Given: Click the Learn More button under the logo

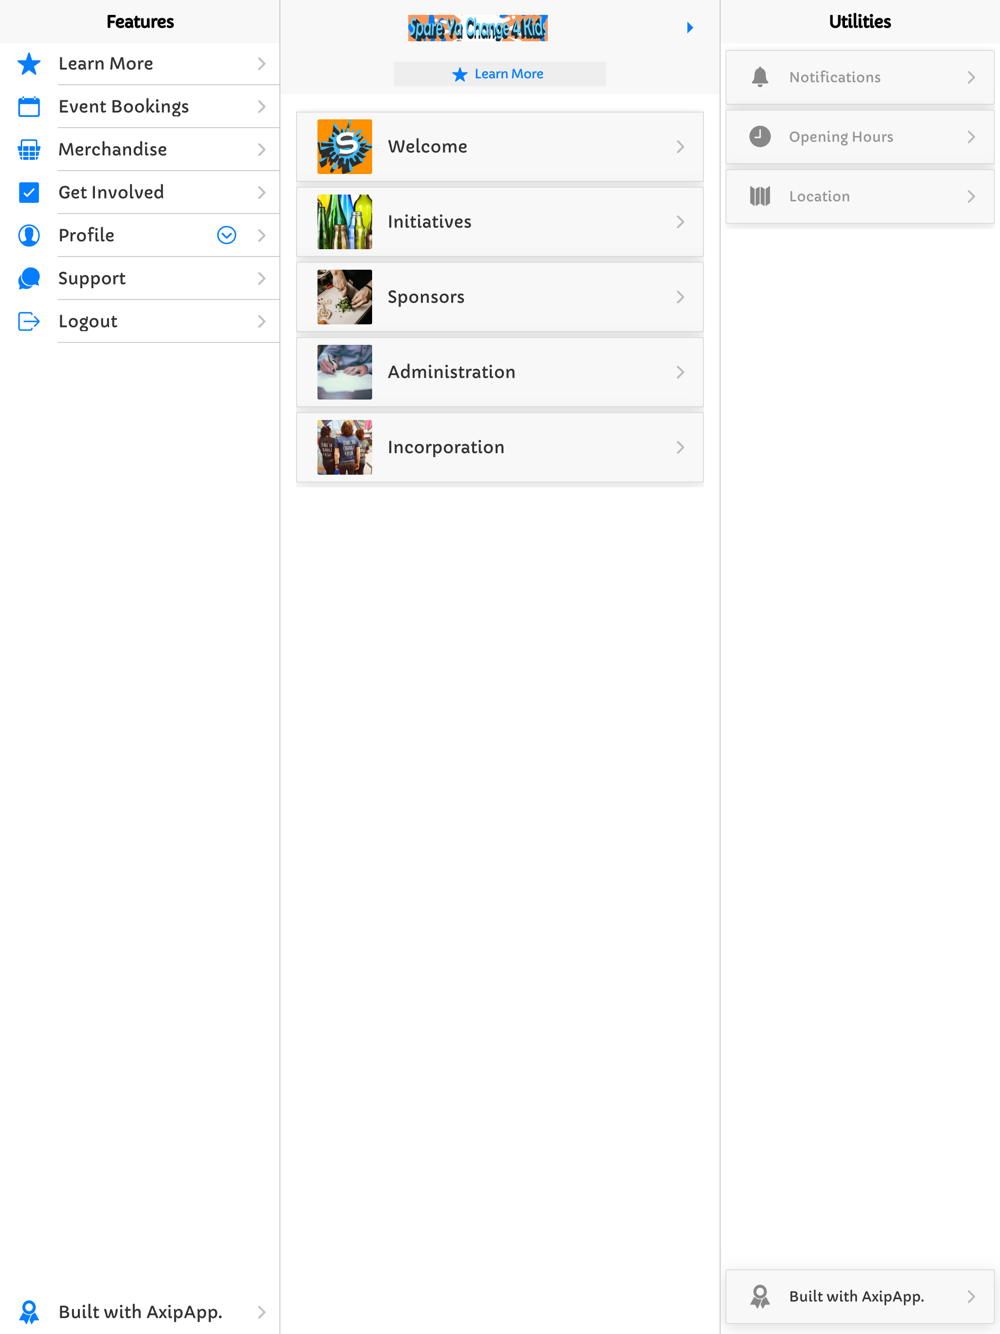Looking at the screenshot, I should pyautogui.click(x=499, y=74).
